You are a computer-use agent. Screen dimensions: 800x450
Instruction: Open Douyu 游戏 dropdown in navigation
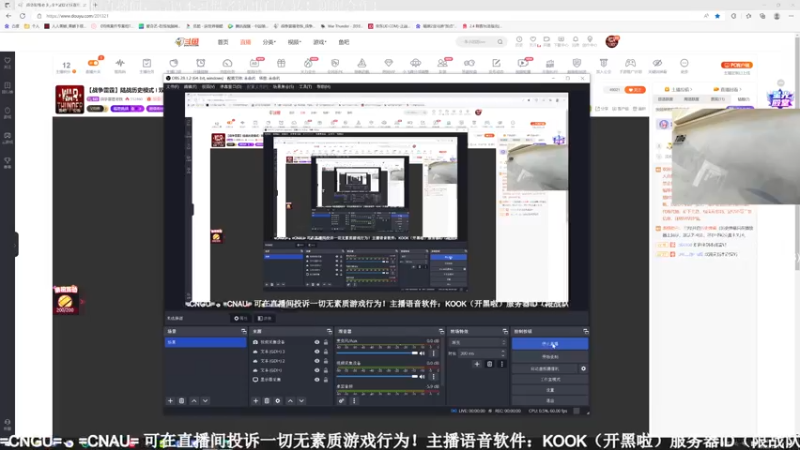click(x=319, y=42)
